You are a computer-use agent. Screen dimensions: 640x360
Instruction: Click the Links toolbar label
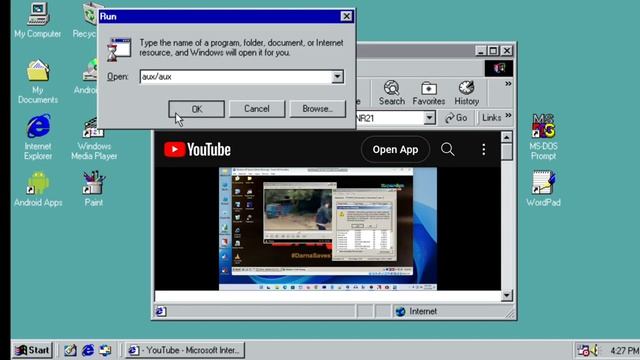491,118
